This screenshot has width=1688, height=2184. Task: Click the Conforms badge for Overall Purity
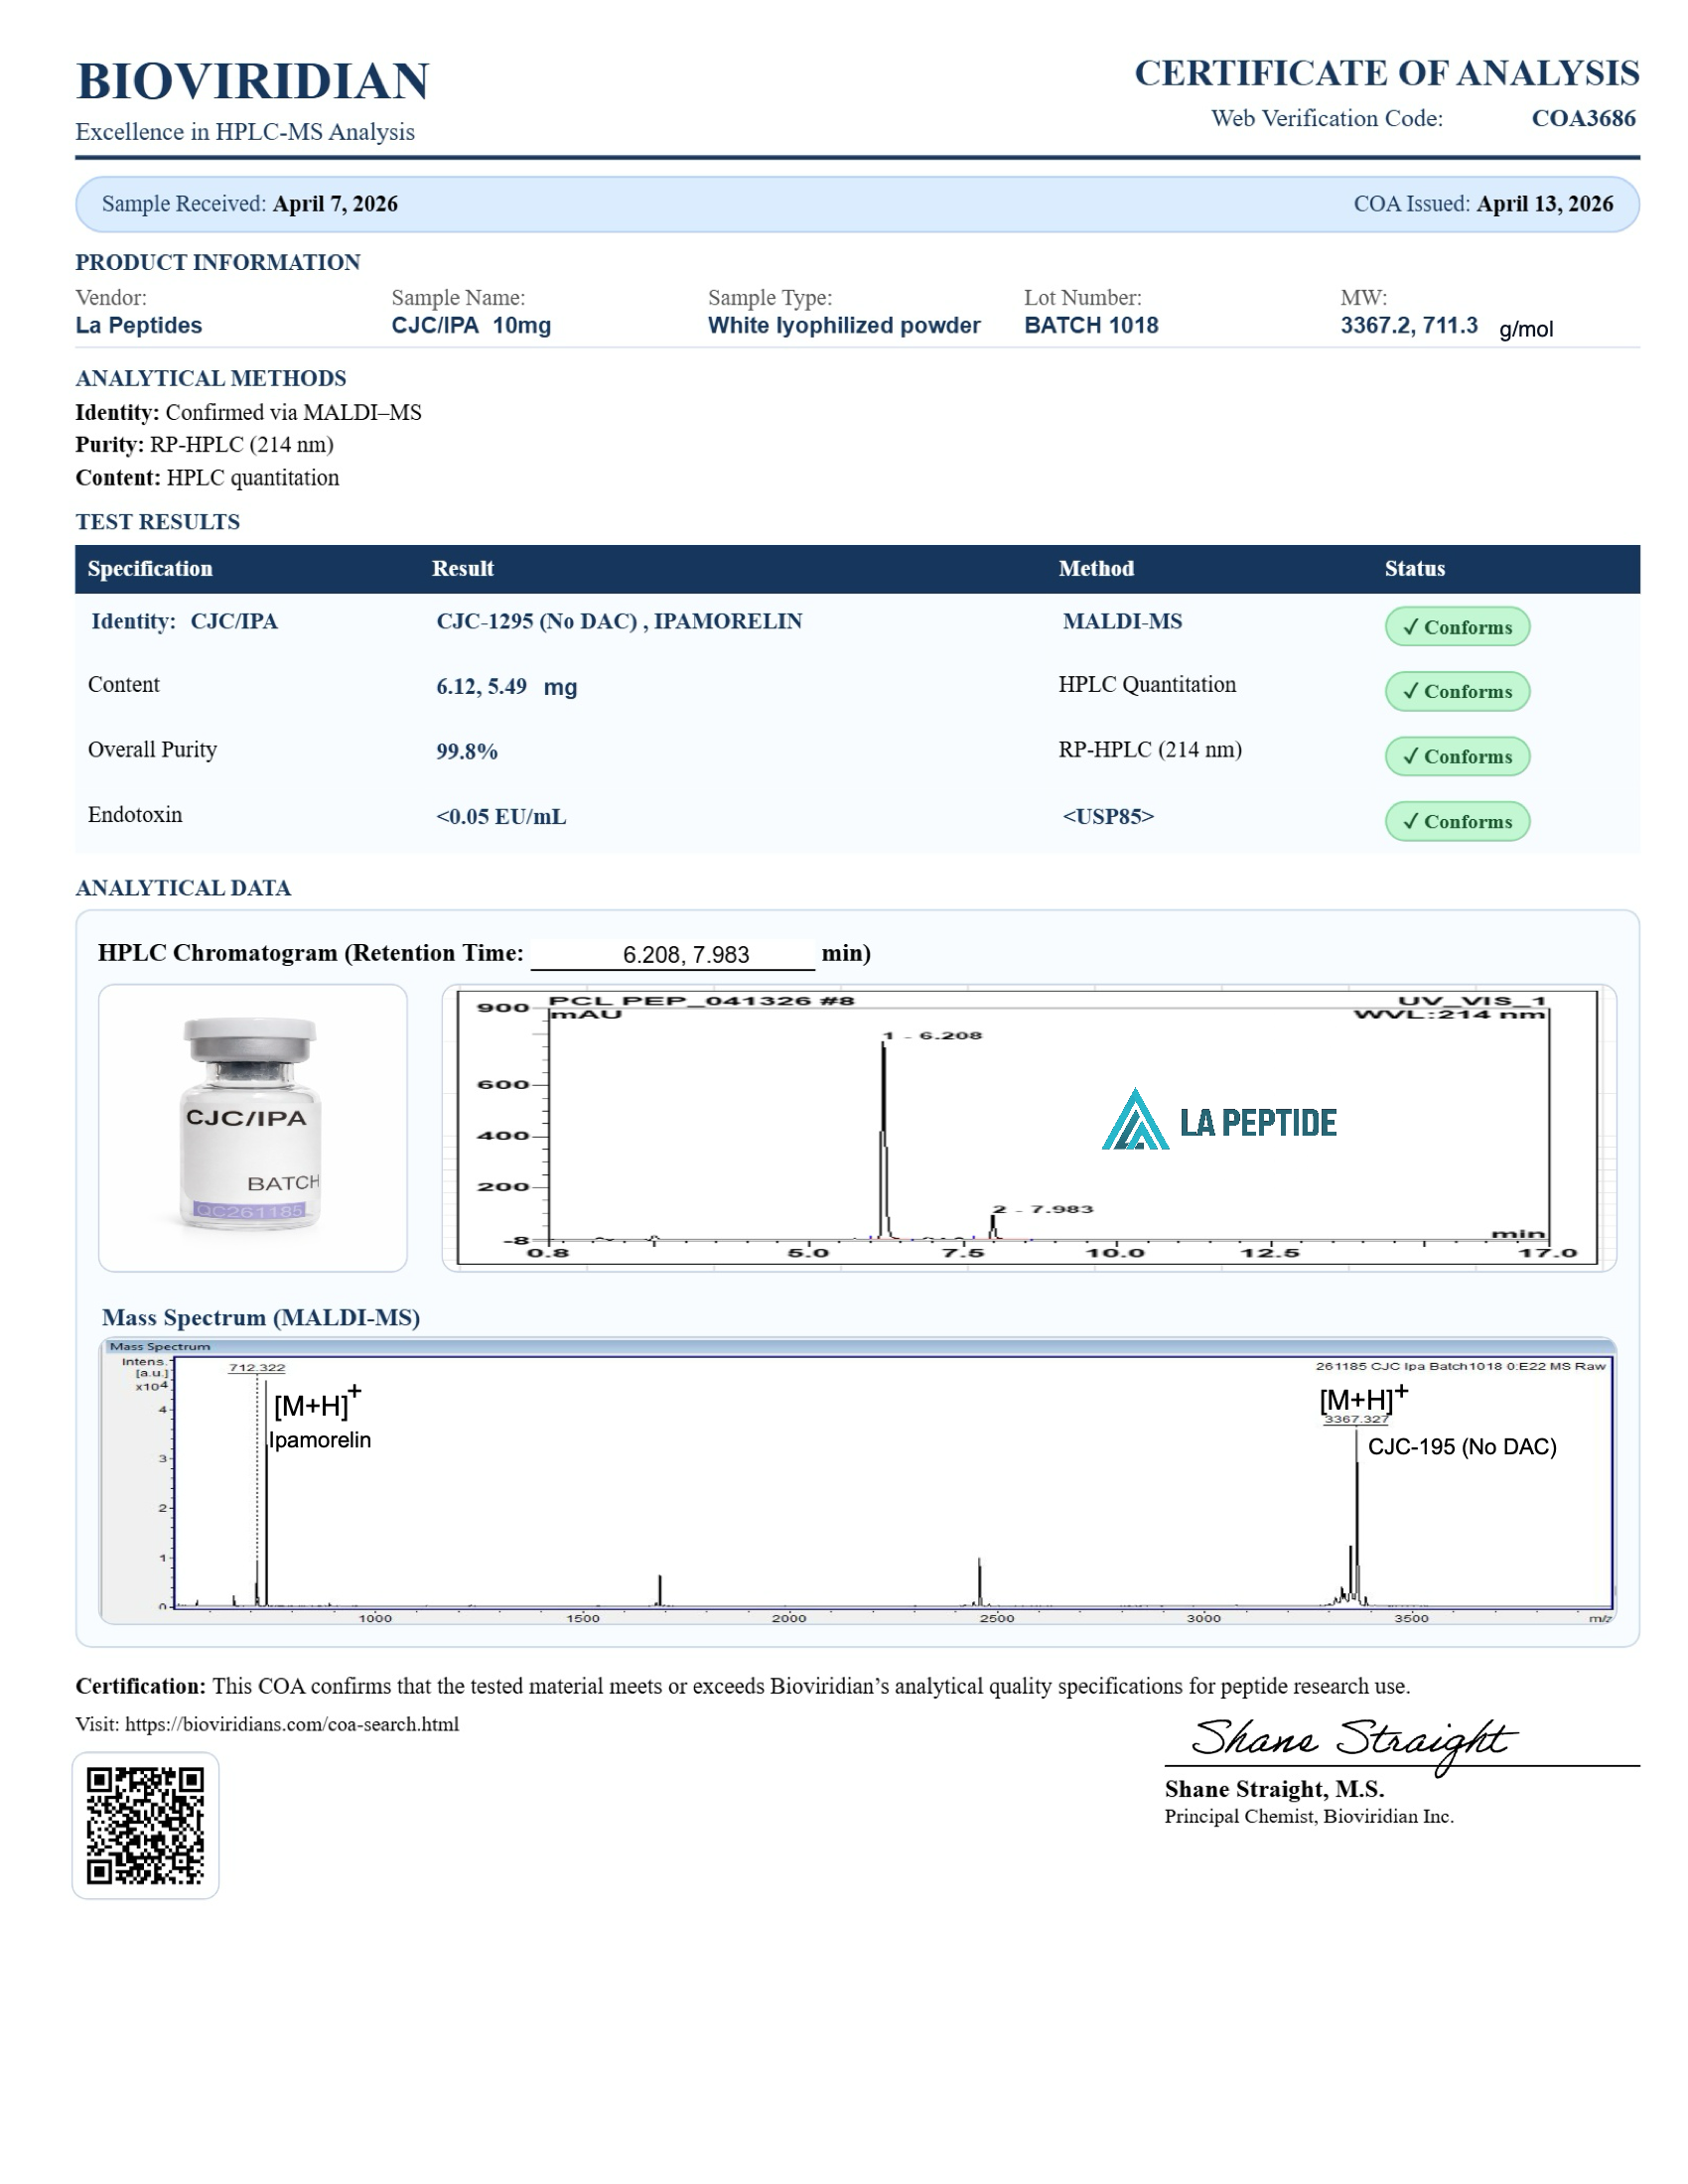1456,756
